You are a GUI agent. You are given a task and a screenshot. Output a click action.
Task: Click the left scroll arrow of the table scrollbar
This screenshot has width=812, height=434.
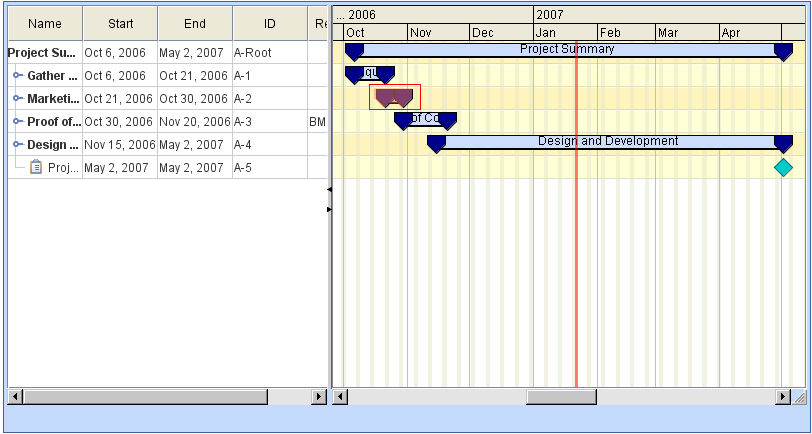(x=15, y=397)
